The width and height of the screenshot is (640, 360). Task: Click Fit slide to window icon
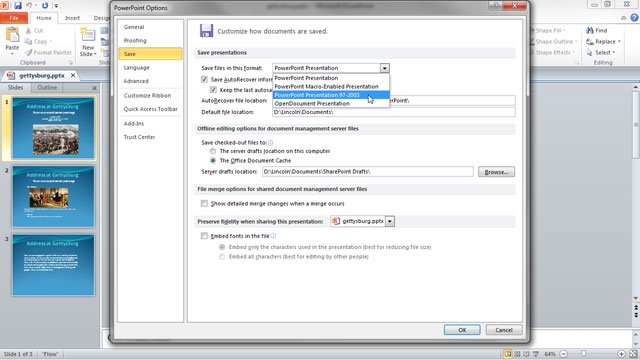633,354
